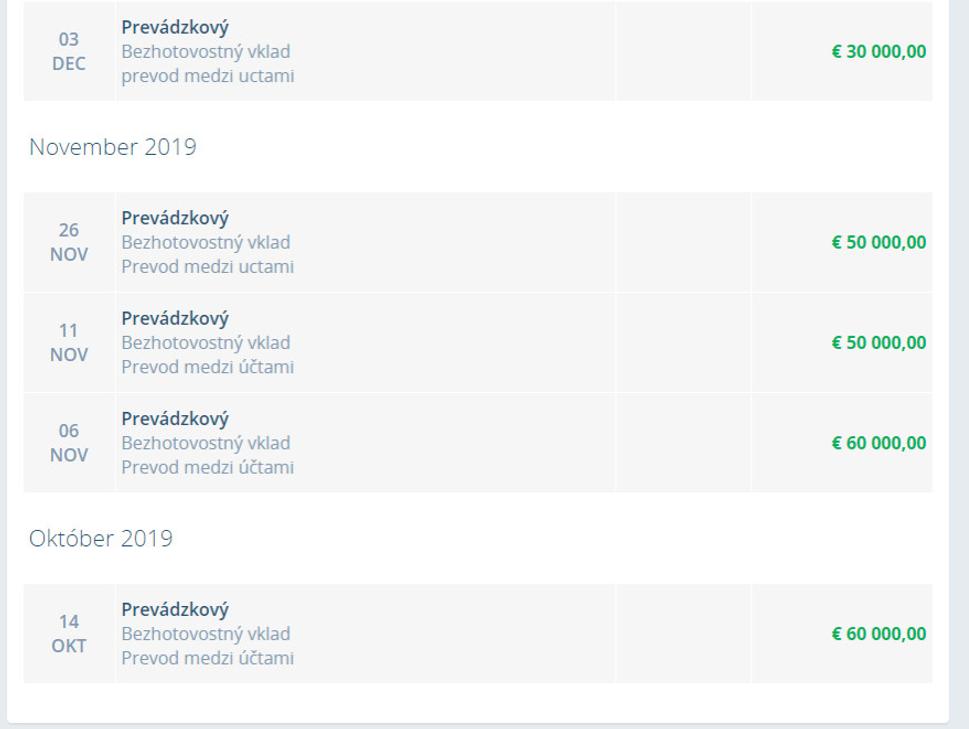Click the 11 NOV date cell
The height and width of the screenshot is (729, 969).
(69, 342)
